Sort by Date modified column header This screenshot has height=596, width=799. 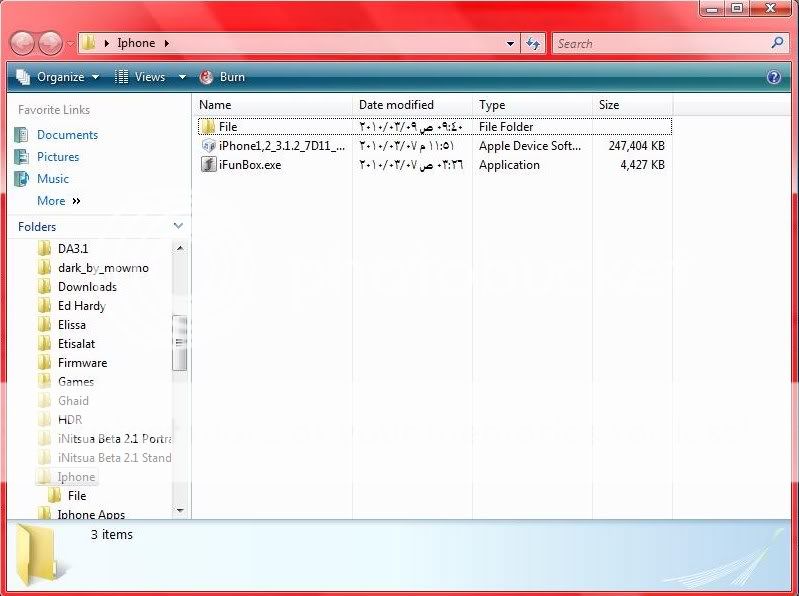coord(412,105)
